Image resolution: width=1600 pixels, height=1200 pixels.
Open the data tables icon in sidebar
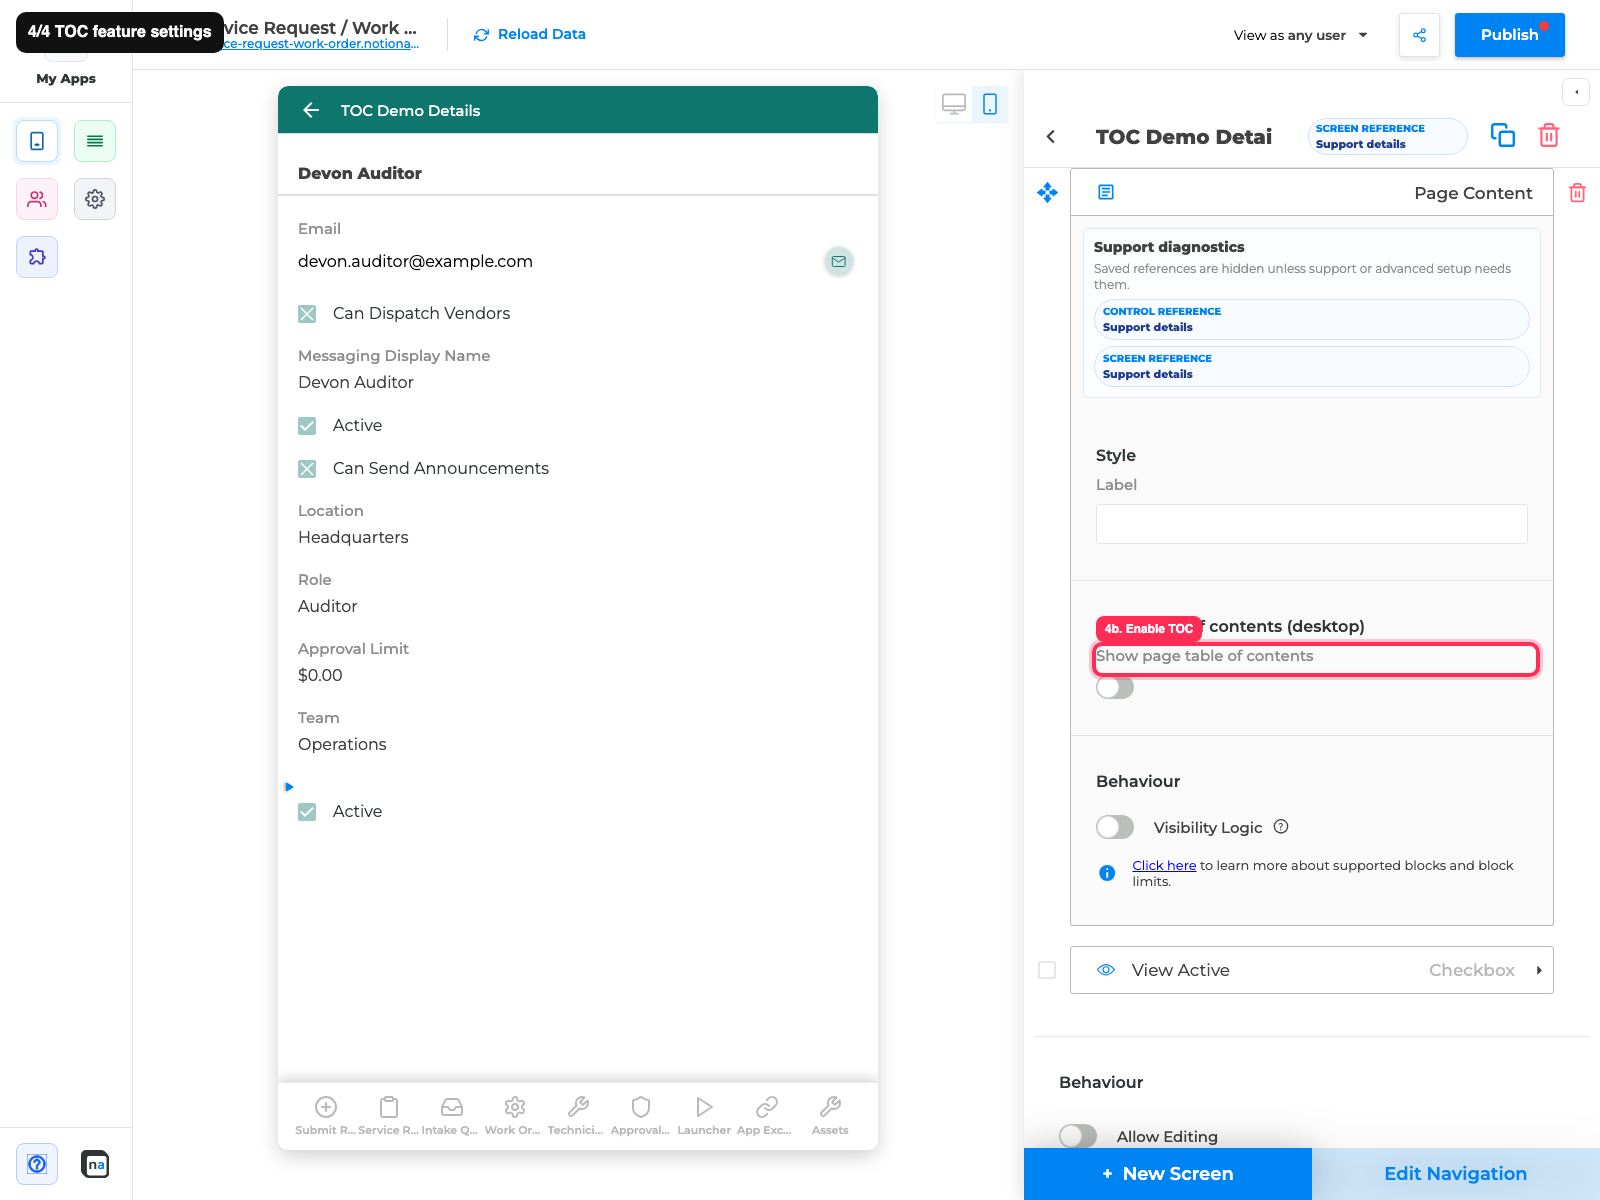click(x=95, y=141)
